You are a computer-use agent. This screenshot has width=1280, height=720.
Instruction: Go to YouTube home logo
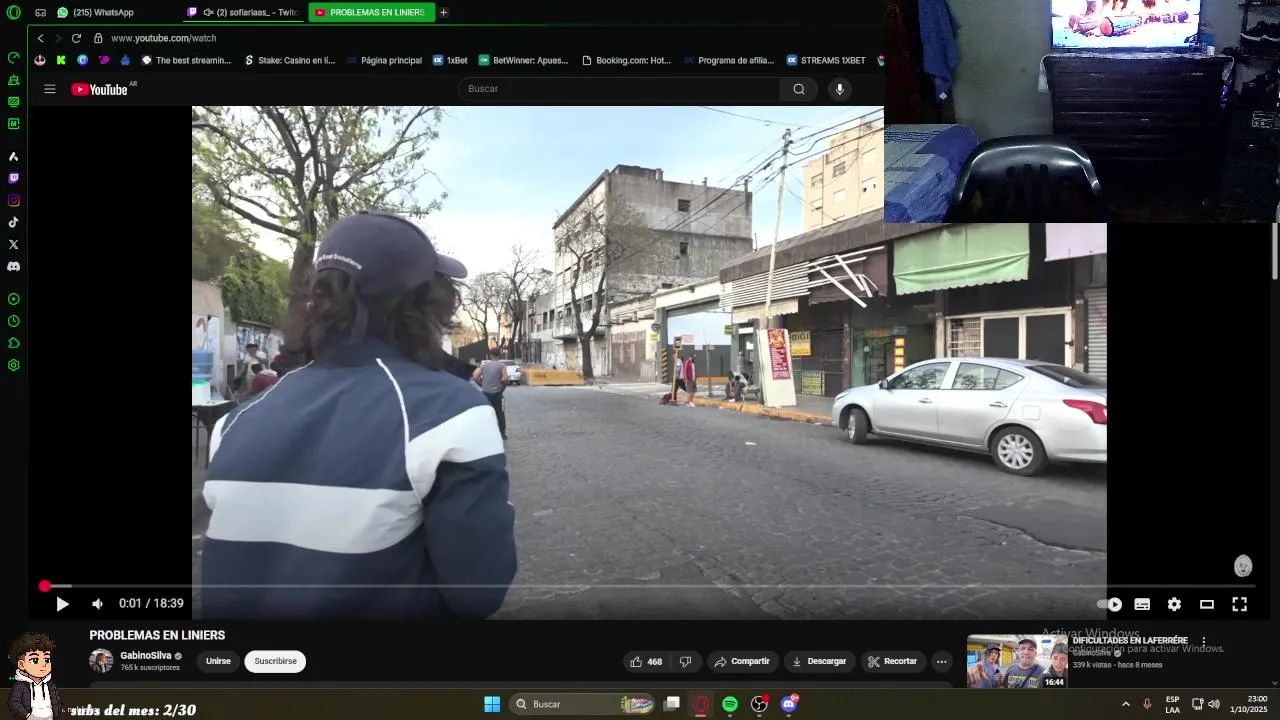[x=99, y=89]
